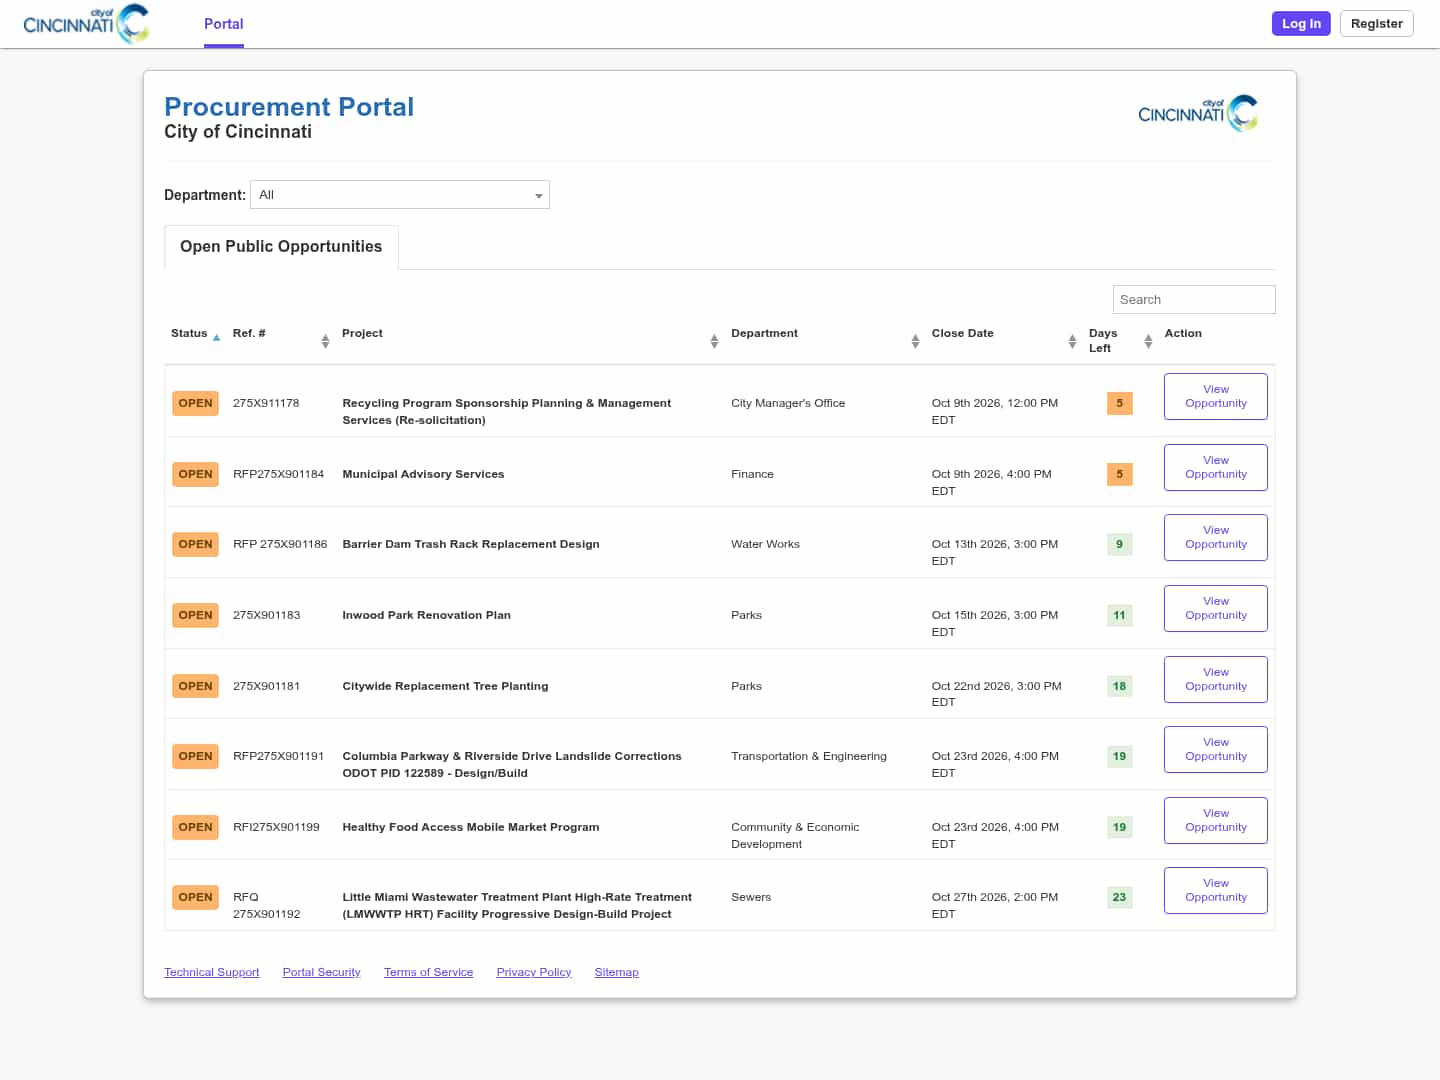The width and height of the screenshot is (1440, 1080).
Task: Click the Citywide Replacement Tree Planting title
Action: tap(445, 686)
